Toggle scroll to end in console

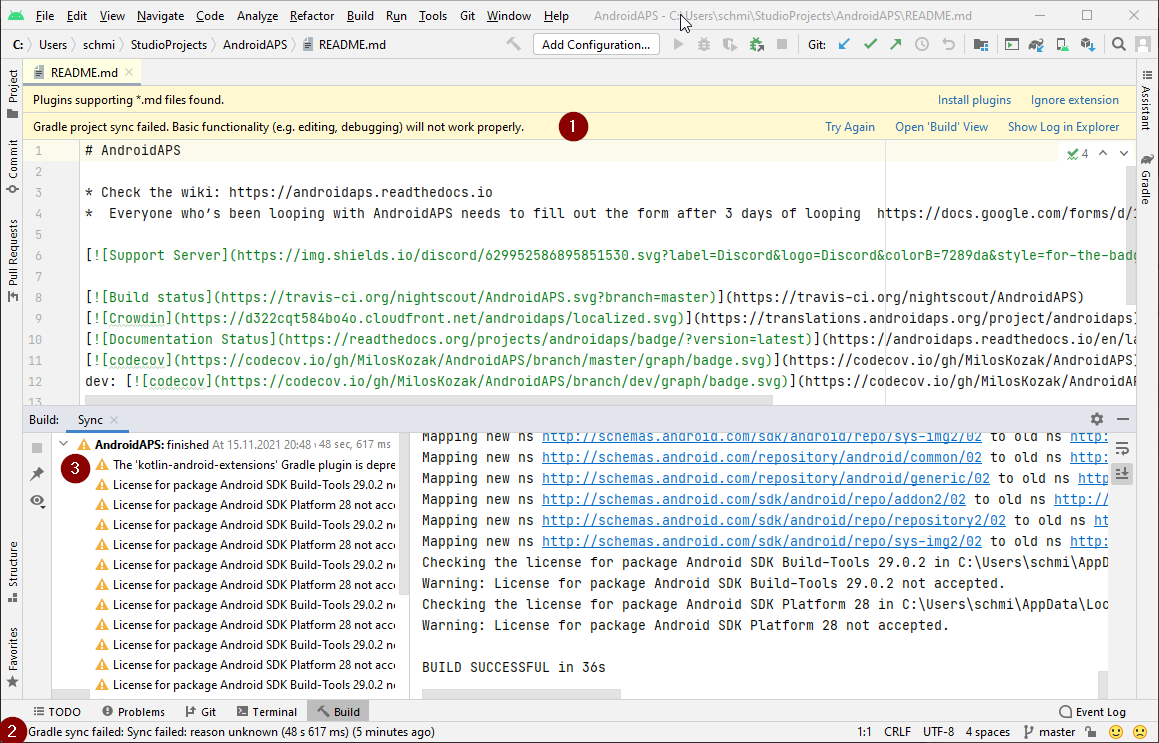[x=1122, y=474]
